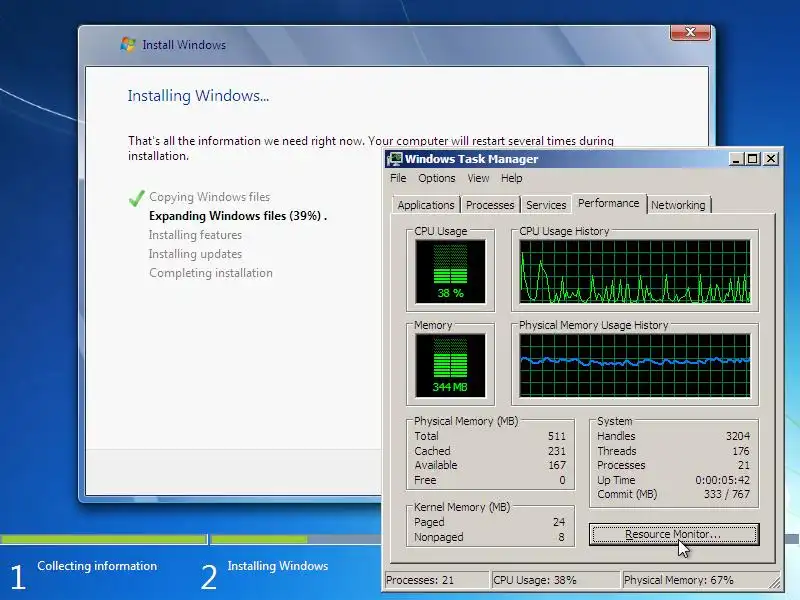Click the Windows logo in Install Windows title
This screenshot has height=600, width=800.
[x=128, y=44]
